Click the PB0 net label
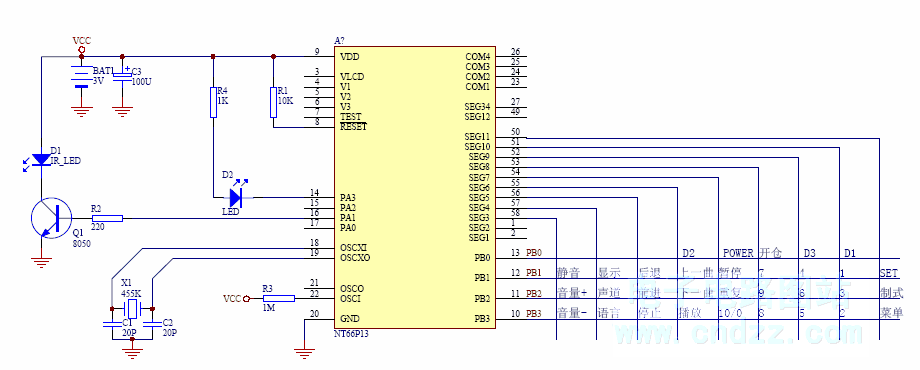 [534, 253]
